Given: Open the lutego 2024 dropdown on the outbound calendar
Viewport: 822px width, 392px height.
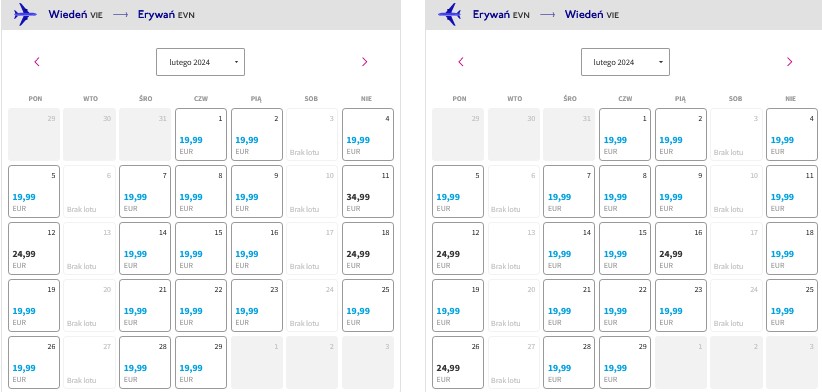Looking at the screenshot, I should tap(200, 62).
